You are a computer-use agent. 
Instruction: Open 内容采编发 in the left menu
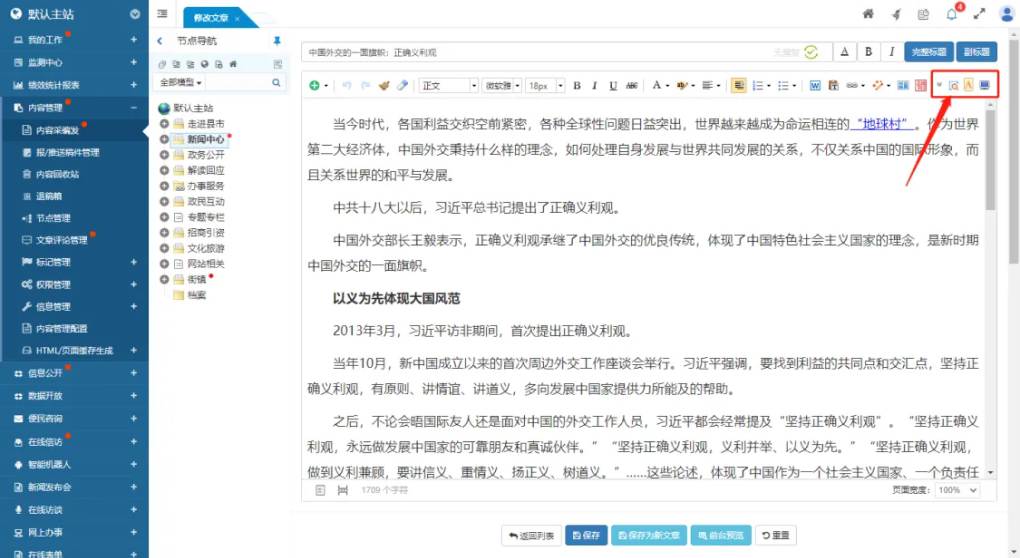58,129
